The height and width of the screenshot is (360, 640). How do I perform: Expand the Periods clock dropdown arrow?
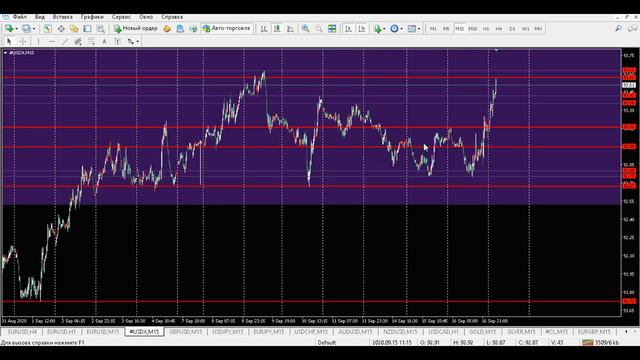[401, 29]
